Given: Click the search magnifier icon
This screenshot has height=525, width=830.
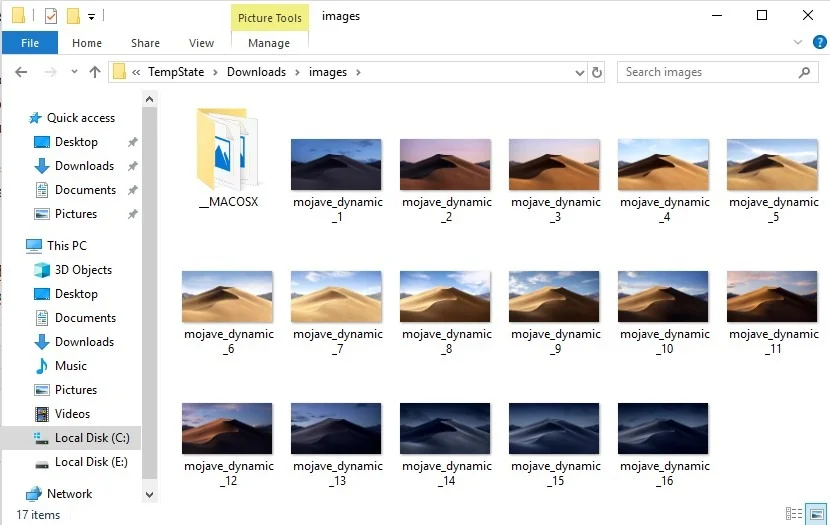Looking at the screenshot, I should pos(804,72).
